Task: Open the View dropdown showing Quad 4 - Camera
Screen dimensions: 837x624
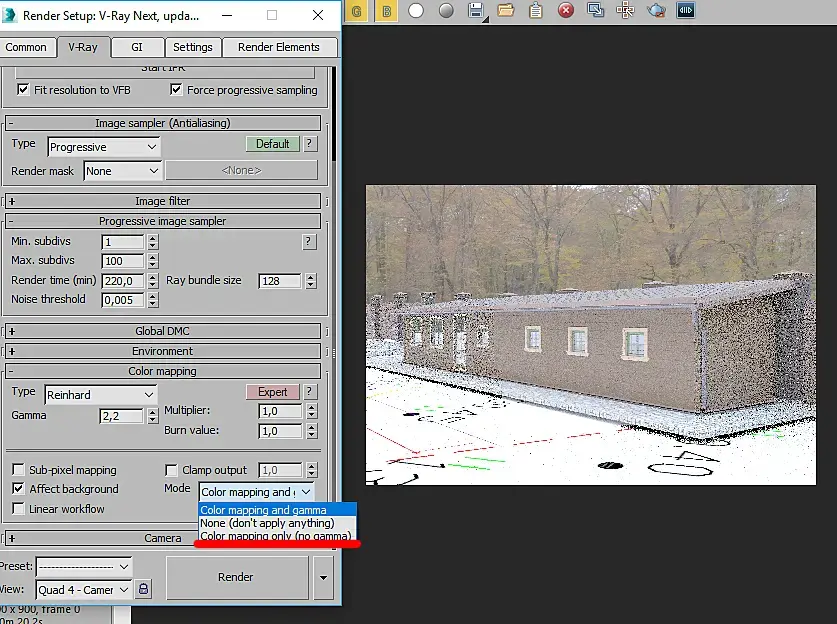Action: (84, 590)
